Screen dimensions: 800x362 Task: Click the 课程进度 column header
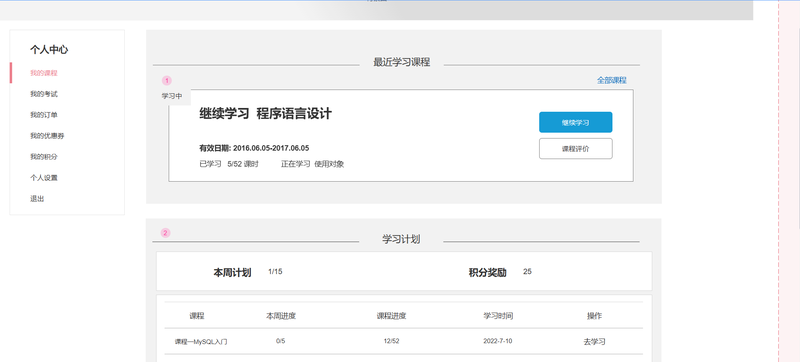point(391,316)
